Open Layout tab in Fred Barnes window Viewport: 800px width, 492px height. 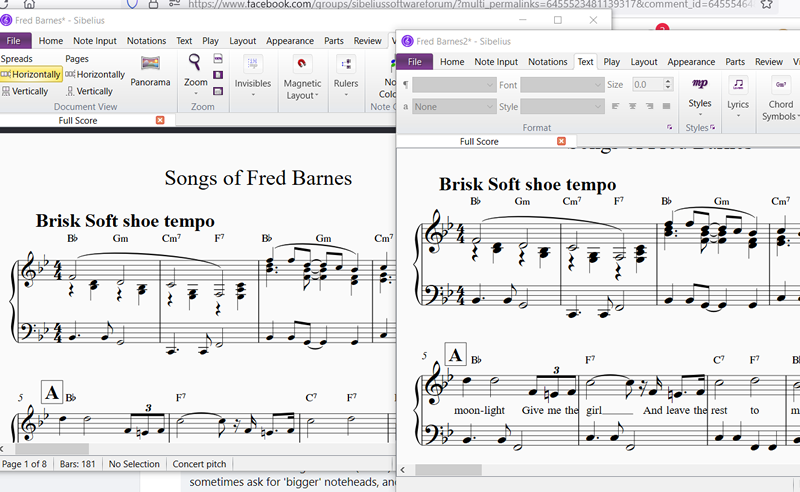tap(242, 41)
